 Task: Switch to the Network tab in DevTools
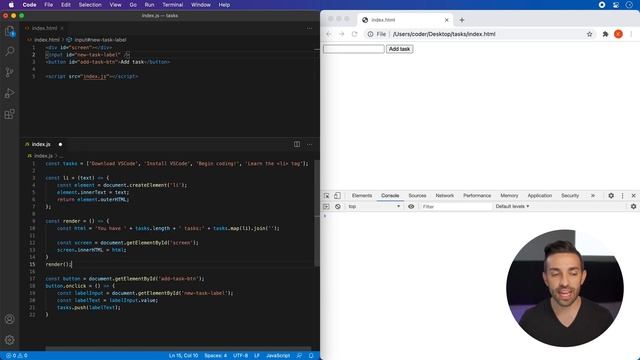click(444, 196)
